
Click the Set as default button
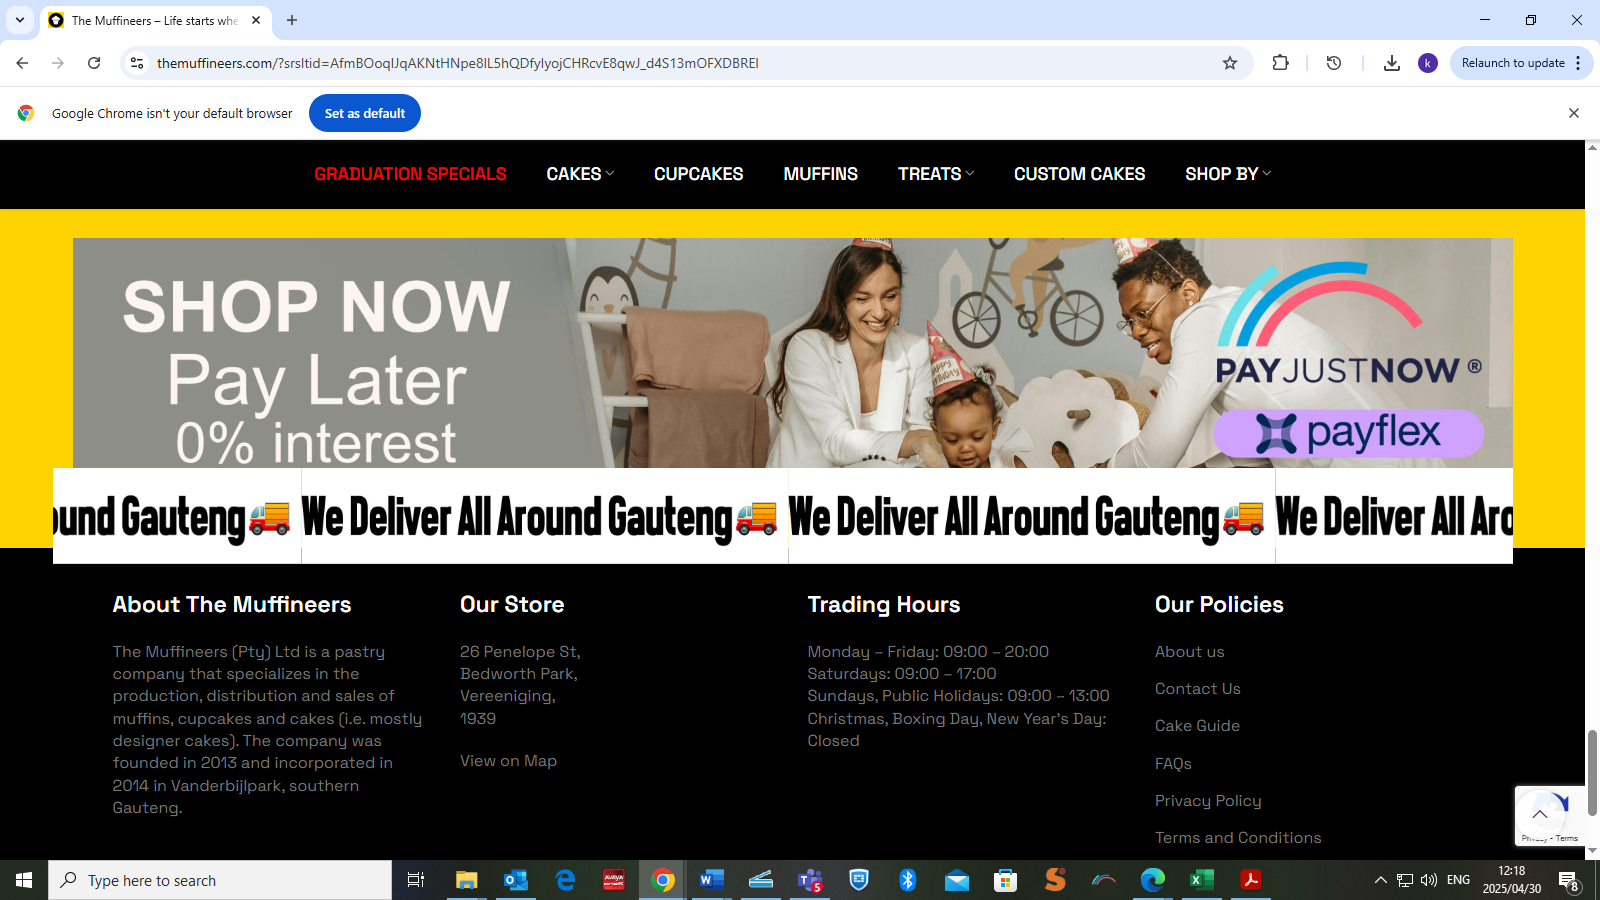[365, 113]
